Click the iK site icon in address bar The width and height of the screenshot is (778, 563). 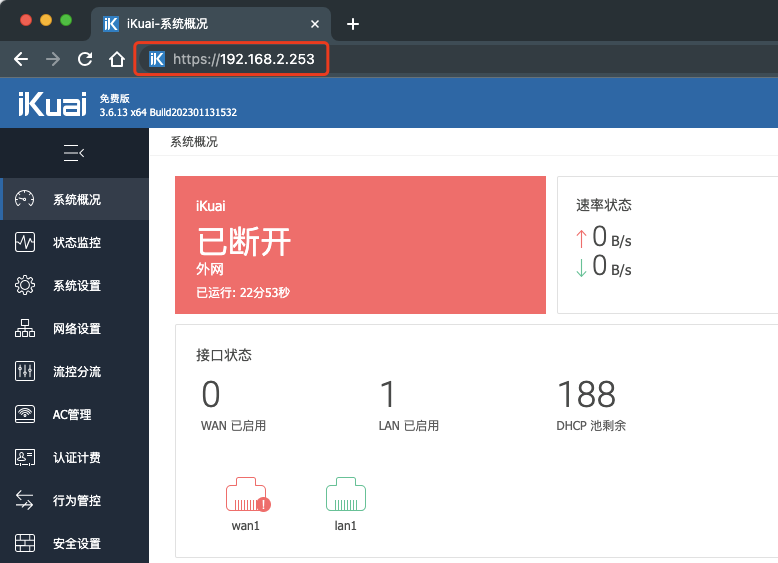tap(157, 59)
